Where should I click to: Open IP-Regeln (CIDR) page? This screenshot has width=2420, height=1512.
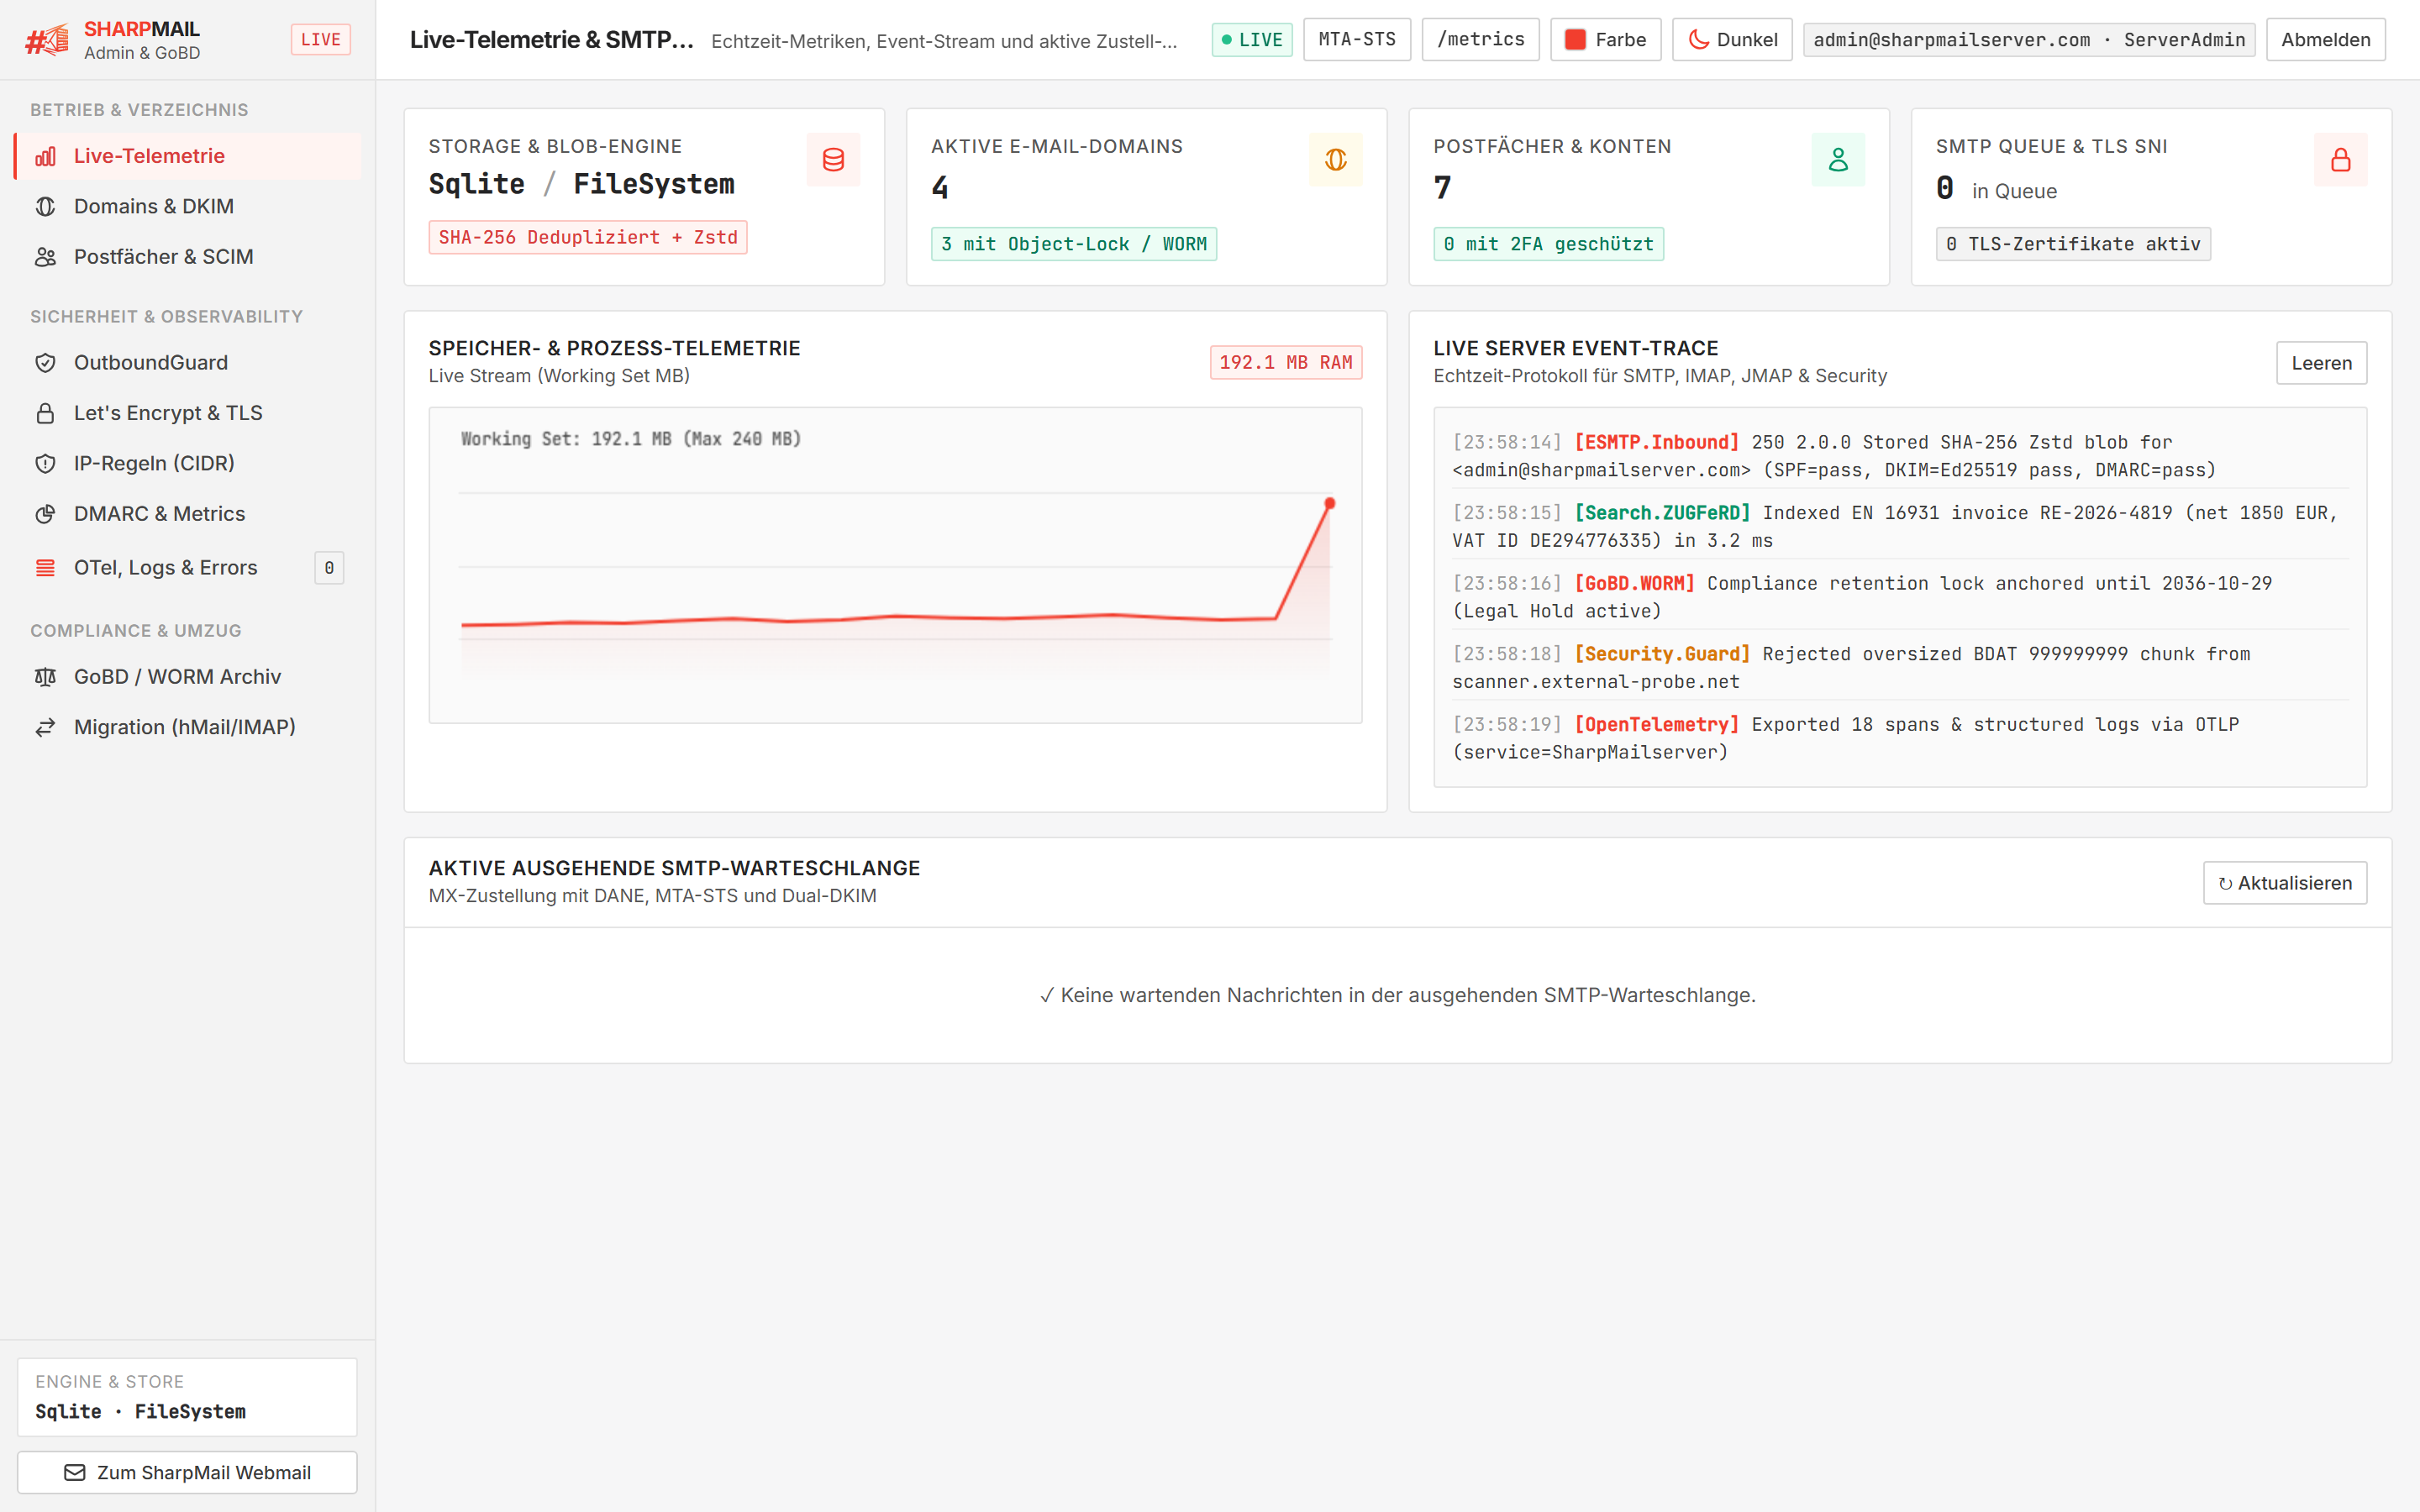coord(188,463)
